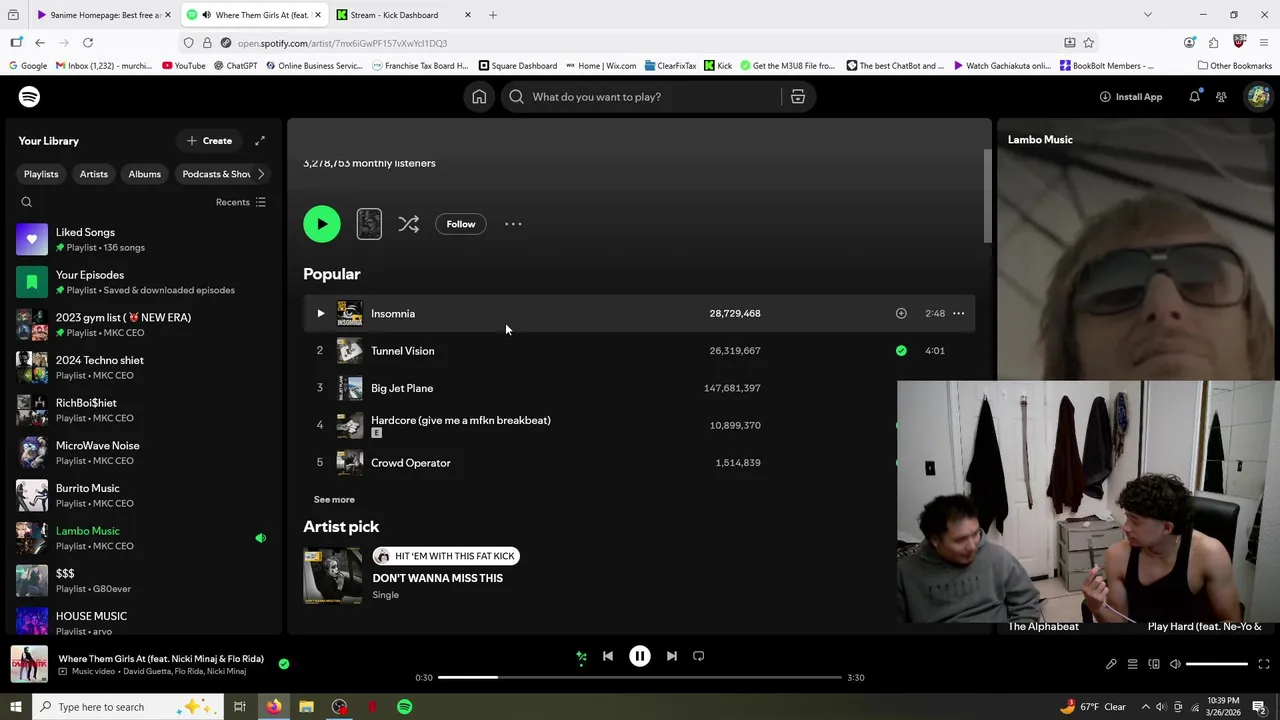Play the Insomnia track
The height and width of the screenshot is (720, 1280).
coord(320,313)
